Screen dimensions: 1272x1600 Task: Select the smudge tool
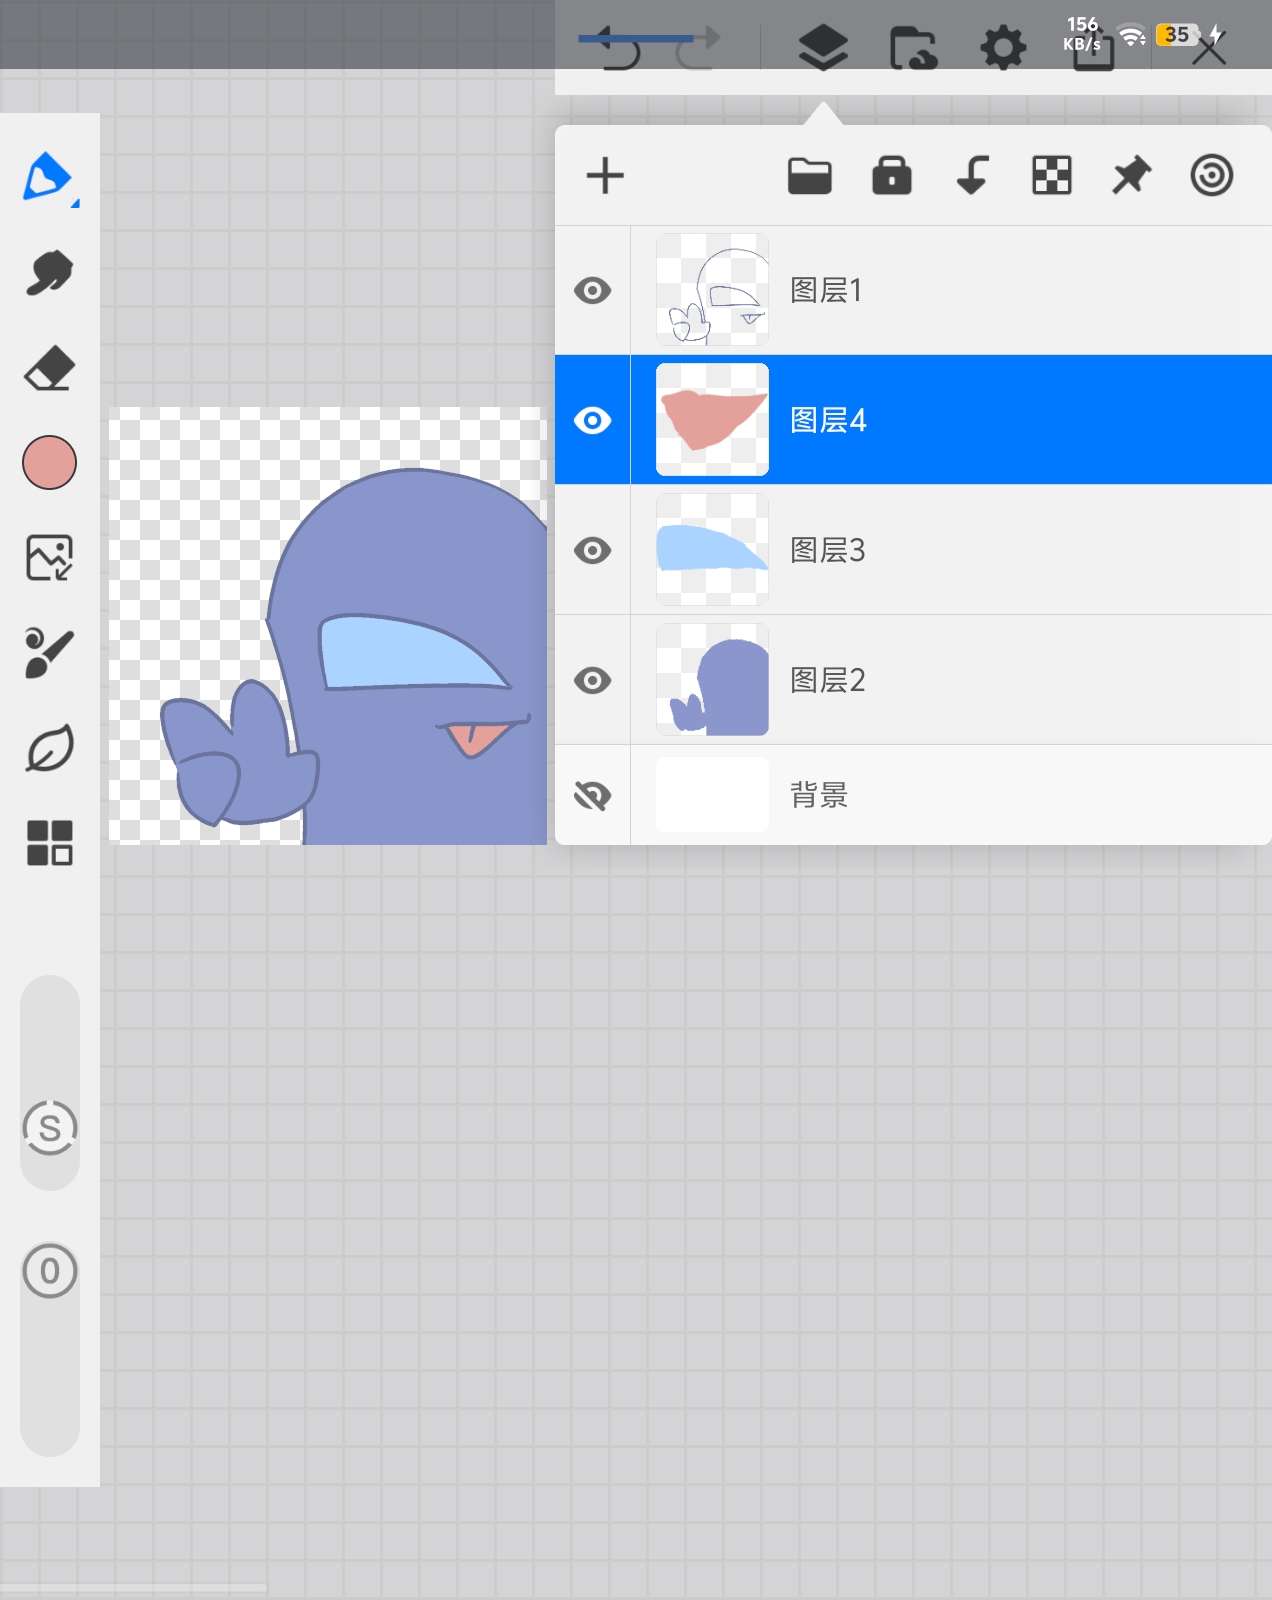pyautogui.click(x=49, y=273)
